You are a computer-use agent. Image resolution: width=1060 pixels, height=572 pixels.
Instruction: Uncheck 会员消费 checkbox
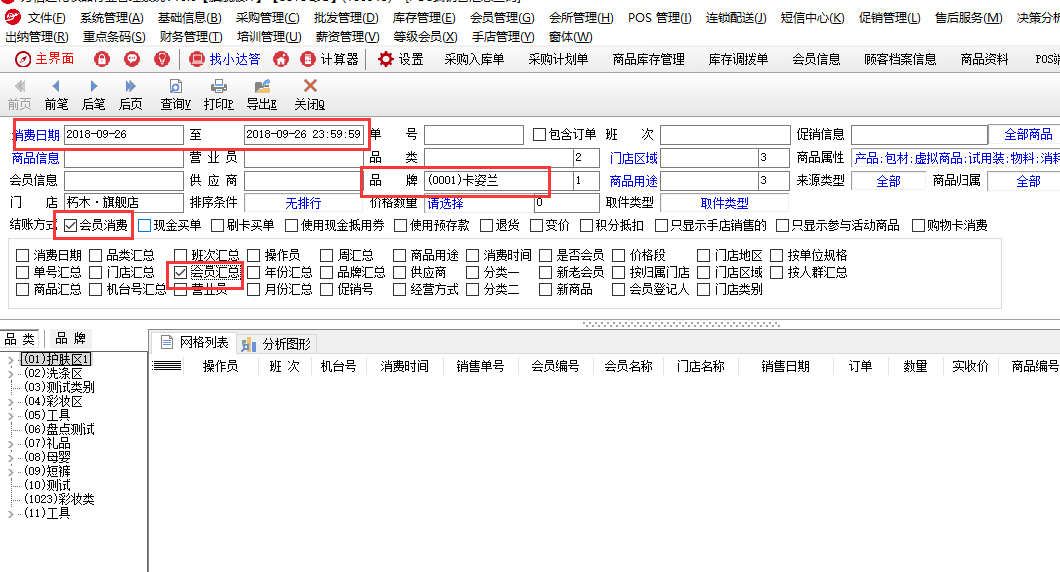click(70, 226)
